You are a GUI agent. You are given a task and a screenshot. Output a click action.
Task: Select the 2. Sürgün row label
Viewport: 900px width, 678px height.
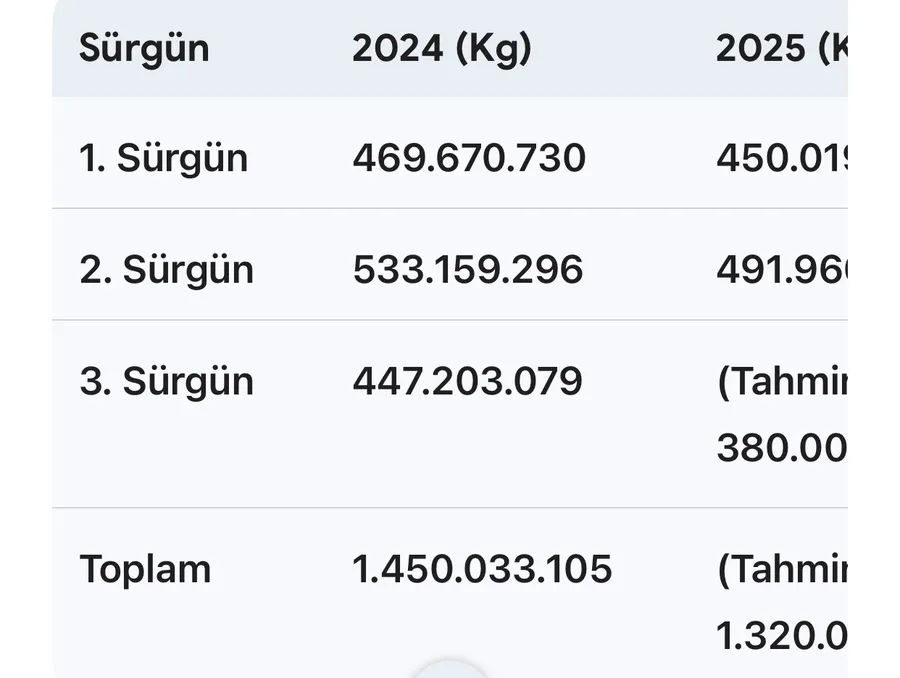click(166, 270)
